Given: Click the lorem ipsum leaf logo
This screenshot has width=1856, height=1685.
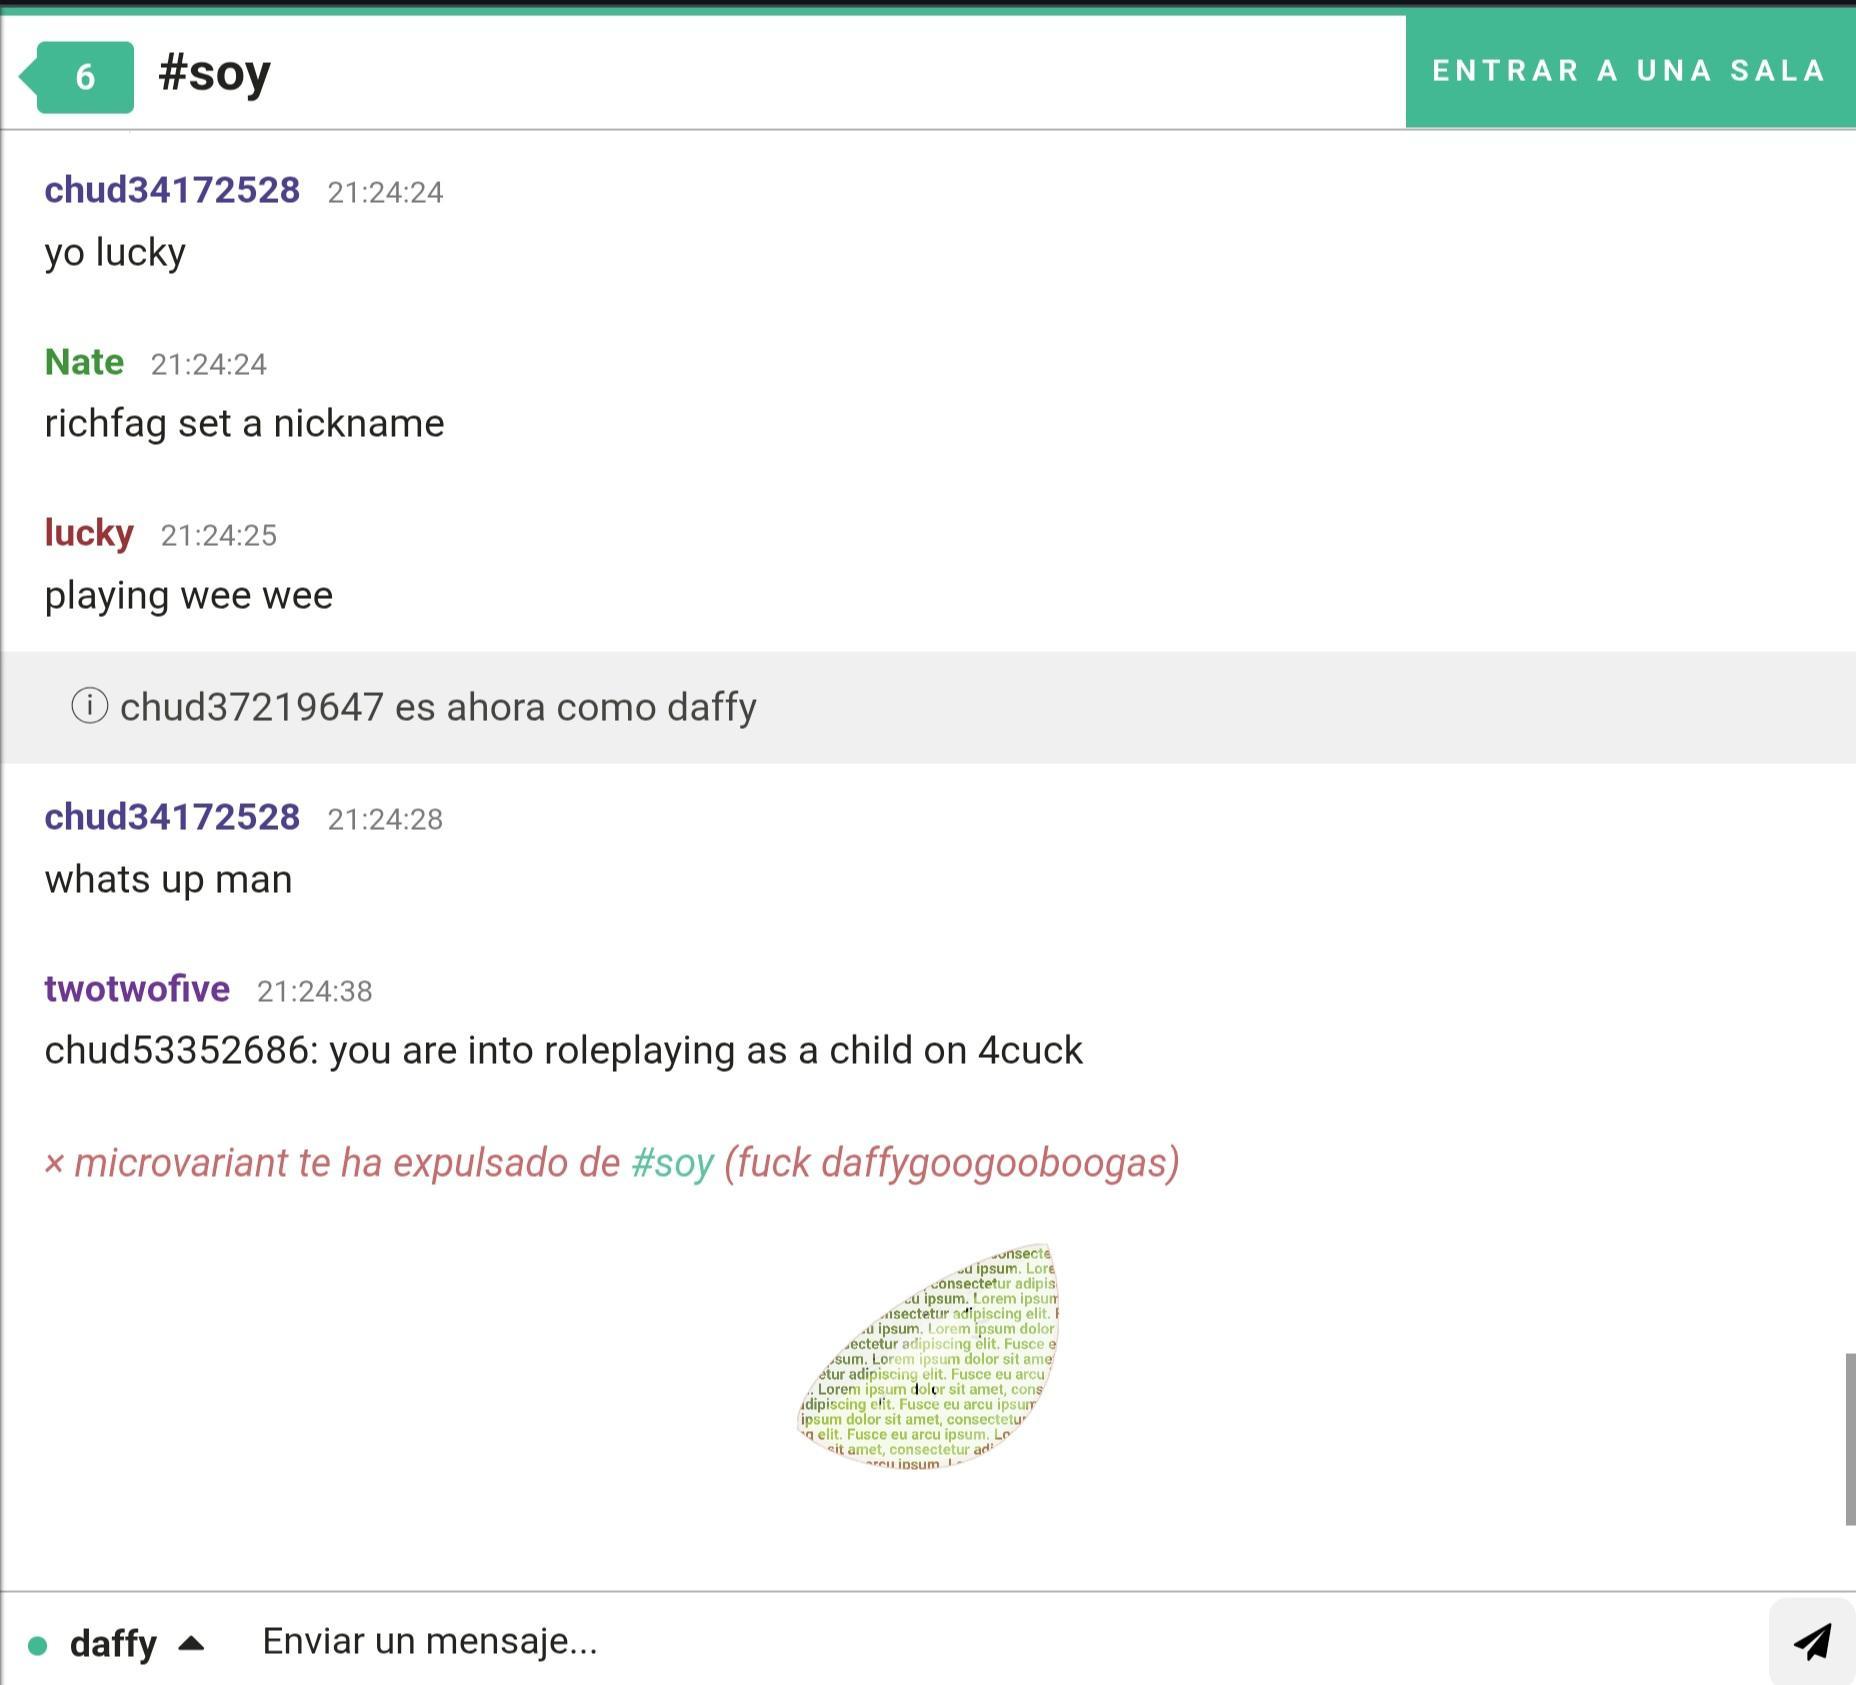Looking at the screenshot, I should tap(929, 1356).
